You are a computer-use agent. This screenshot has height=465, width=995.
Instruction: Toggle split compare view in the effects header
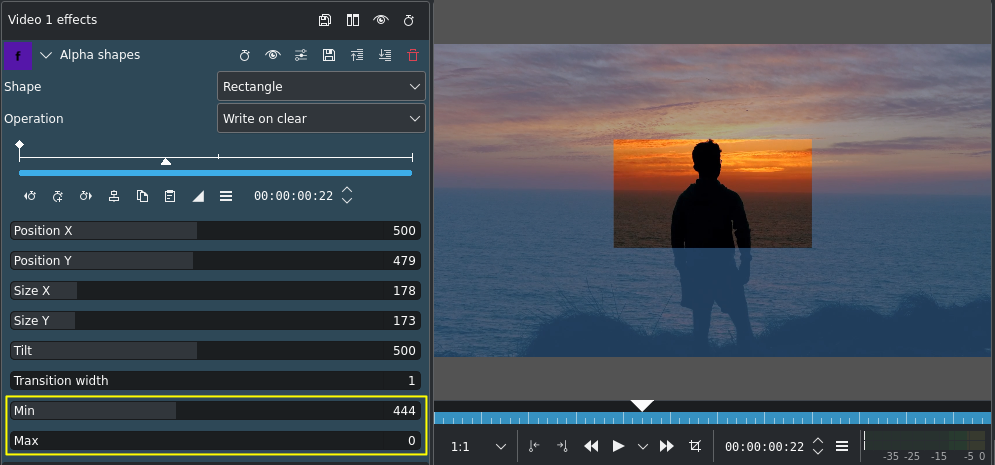click(x=353, y=20)
